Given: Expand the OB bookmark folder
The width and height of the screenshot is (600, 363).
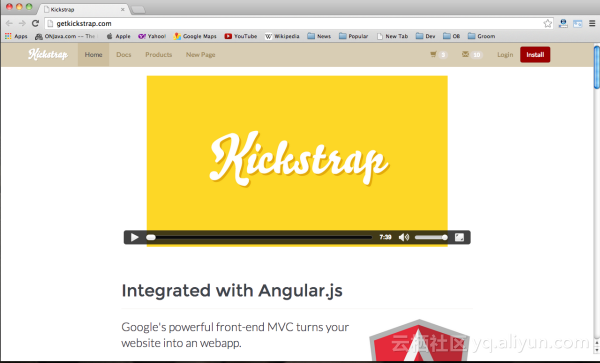Looking at the screenshot, I should click(x=452, y=36).
